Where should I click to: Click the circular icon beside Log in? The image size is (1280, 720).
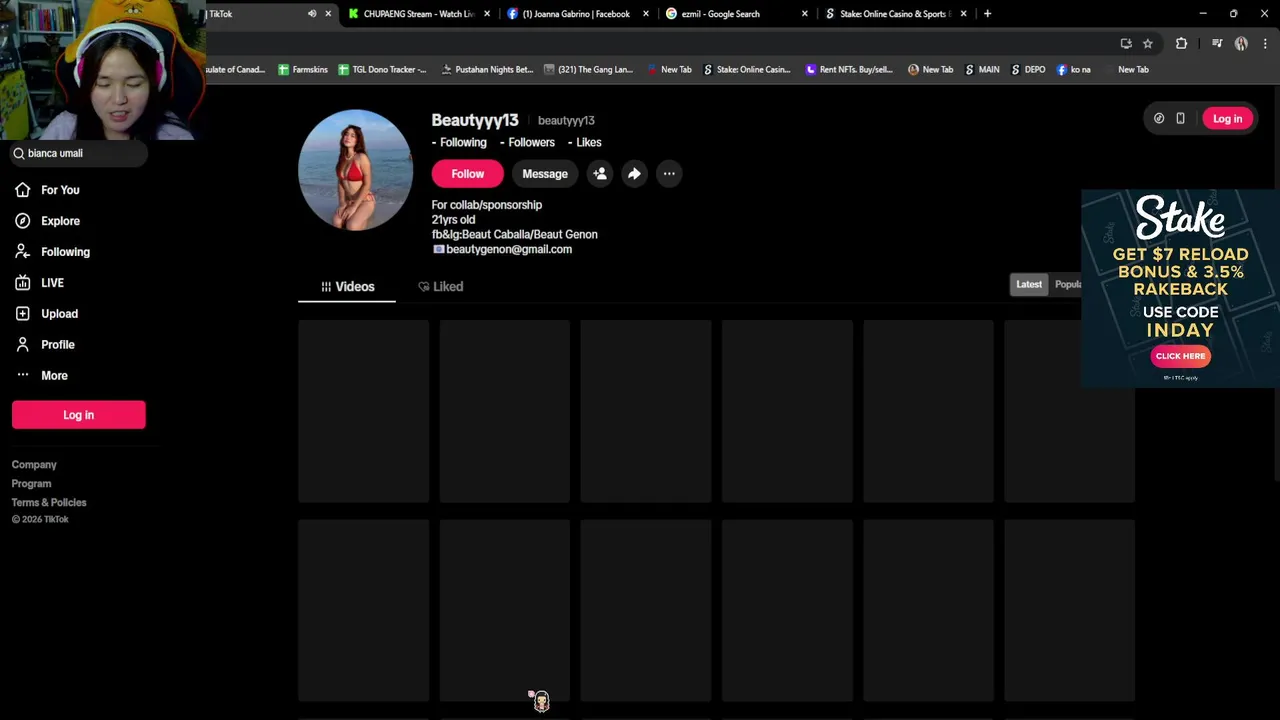pyautogui.click(x=1159, y=119)
